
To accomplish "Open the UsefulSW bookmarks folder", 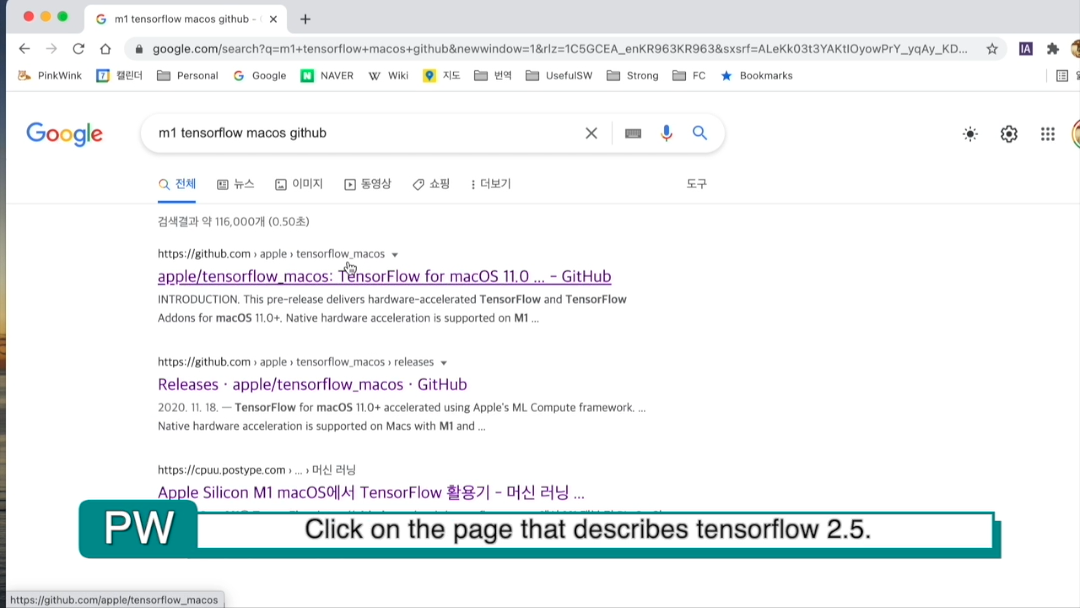I will pos(559,76).
